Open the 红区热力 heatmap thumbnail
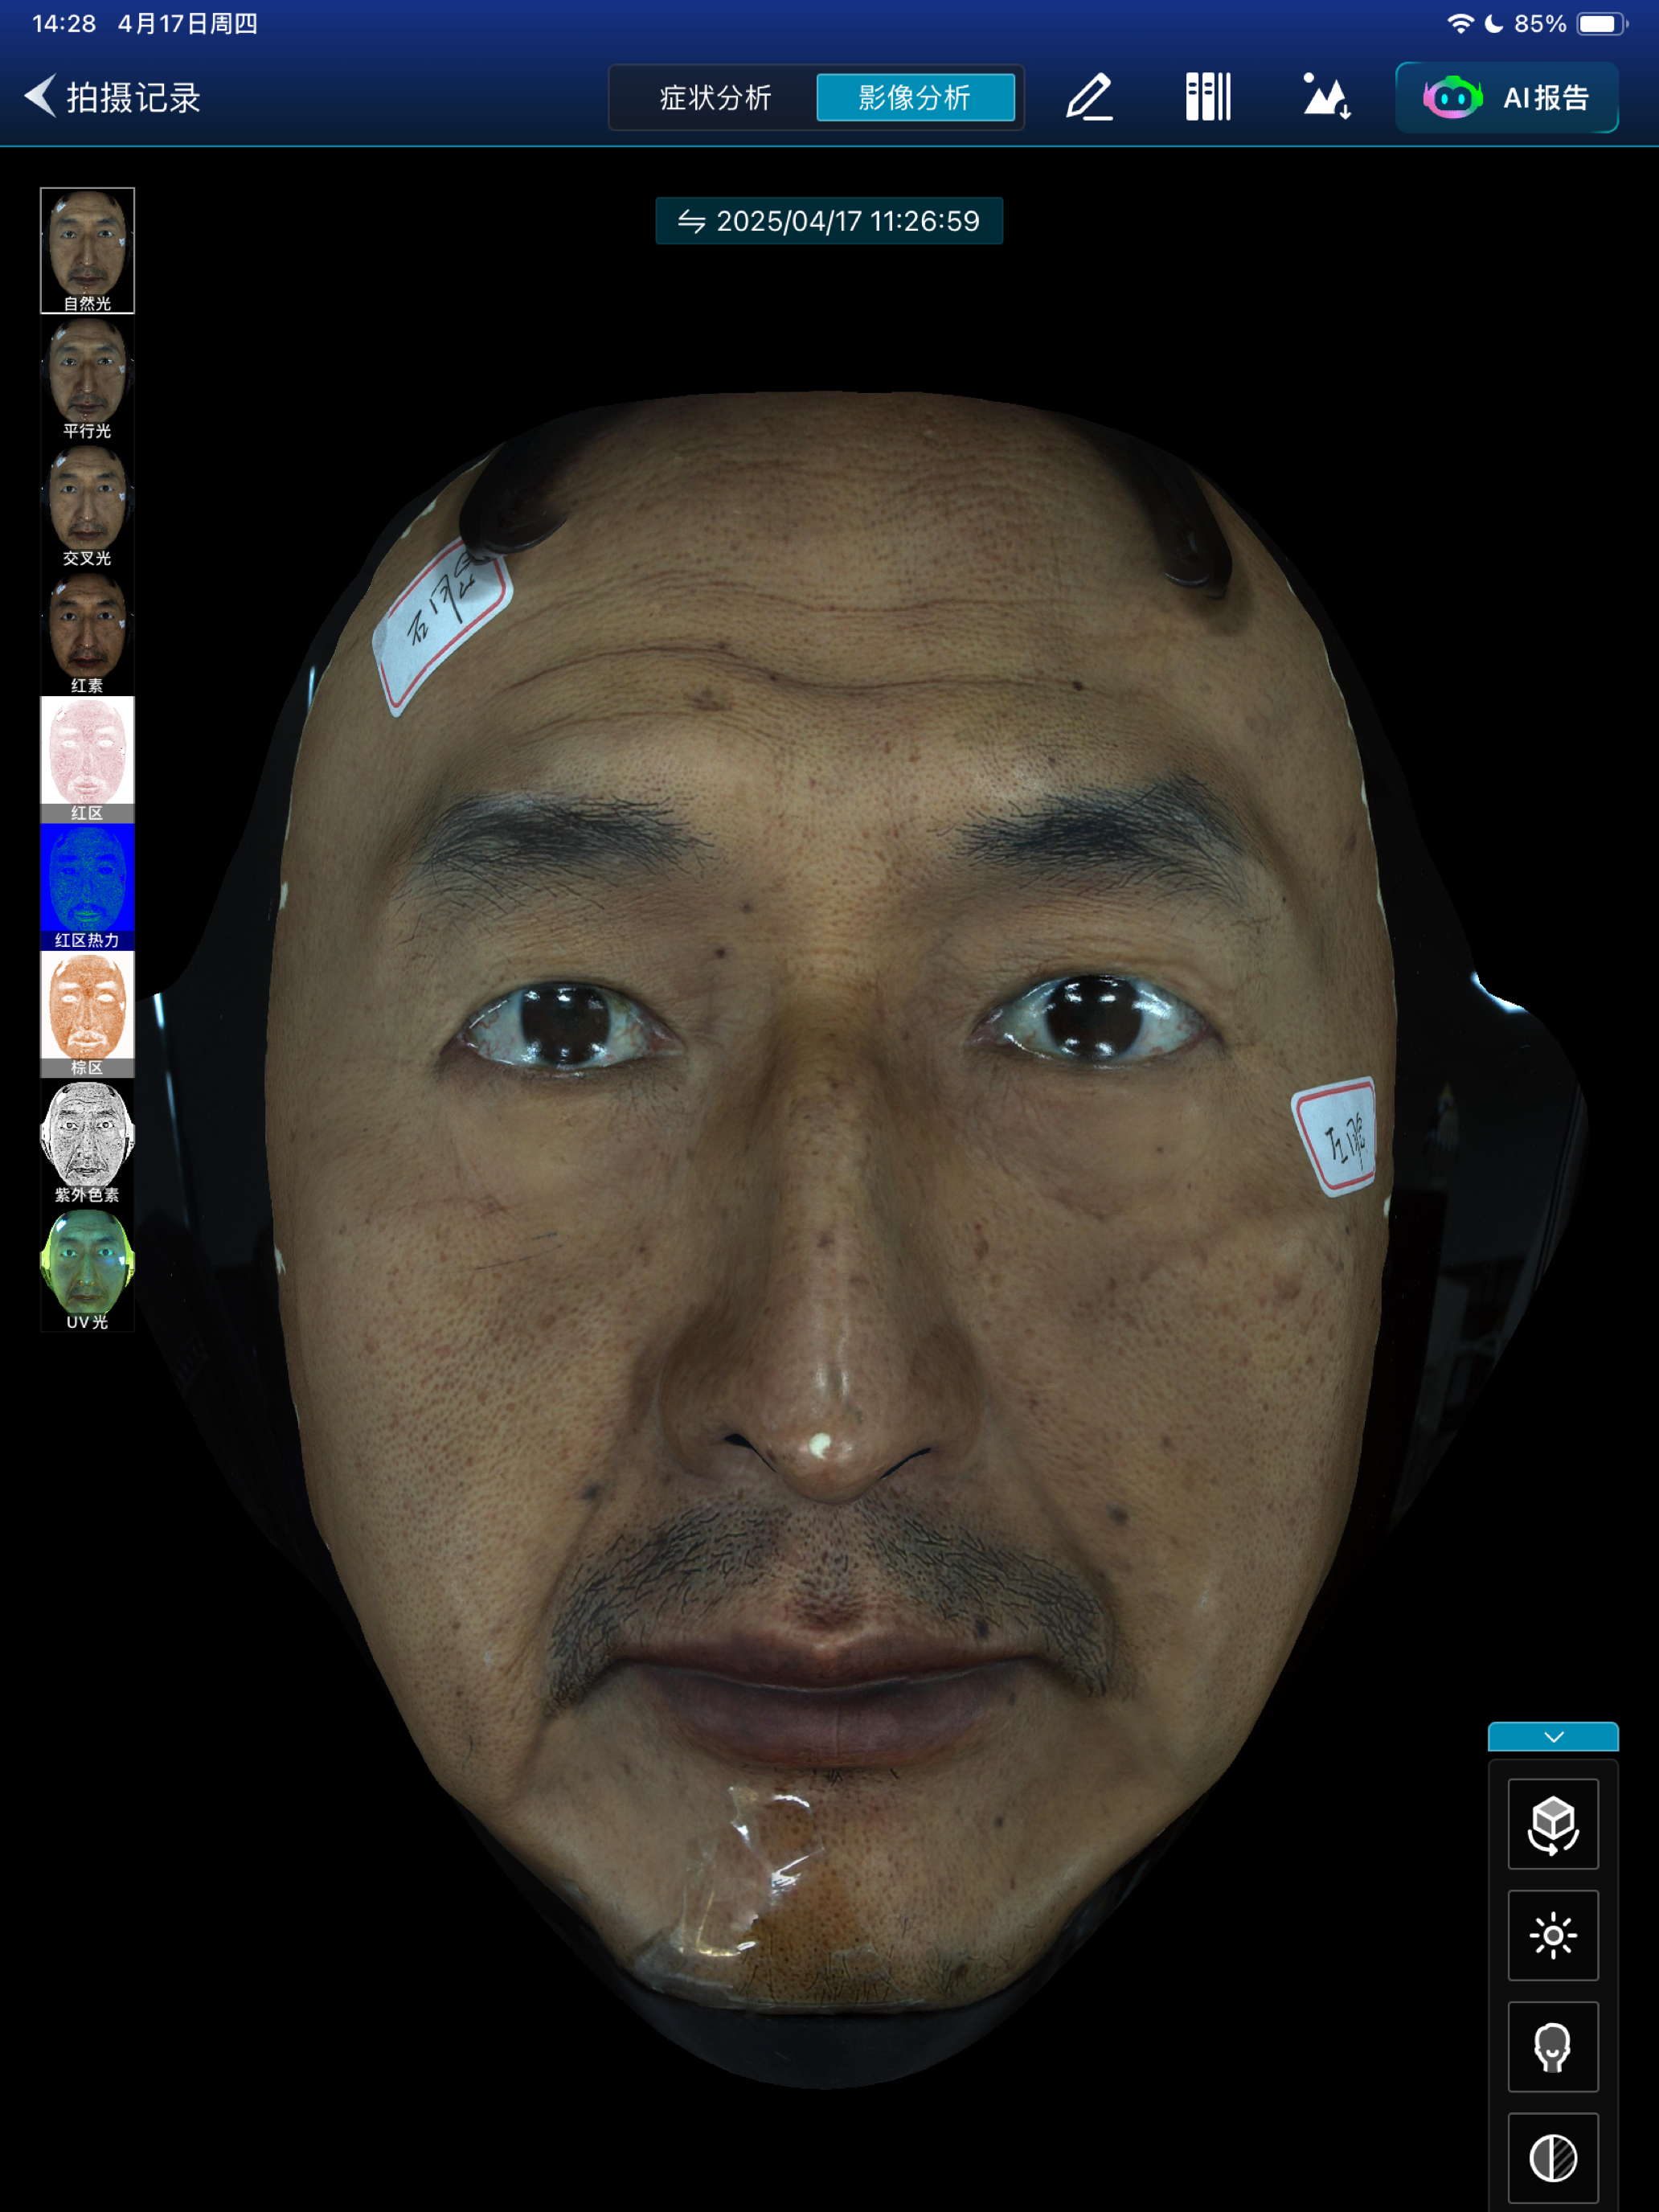 click(x=87, y=886)
